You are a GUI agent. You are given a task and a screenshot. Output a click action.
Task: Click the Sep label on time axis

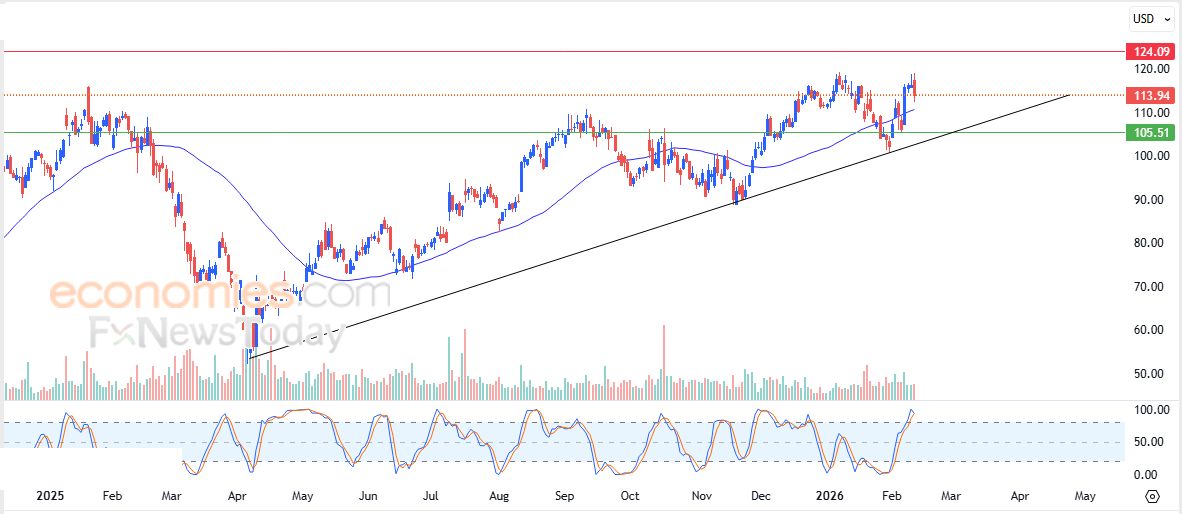(564, 495)
